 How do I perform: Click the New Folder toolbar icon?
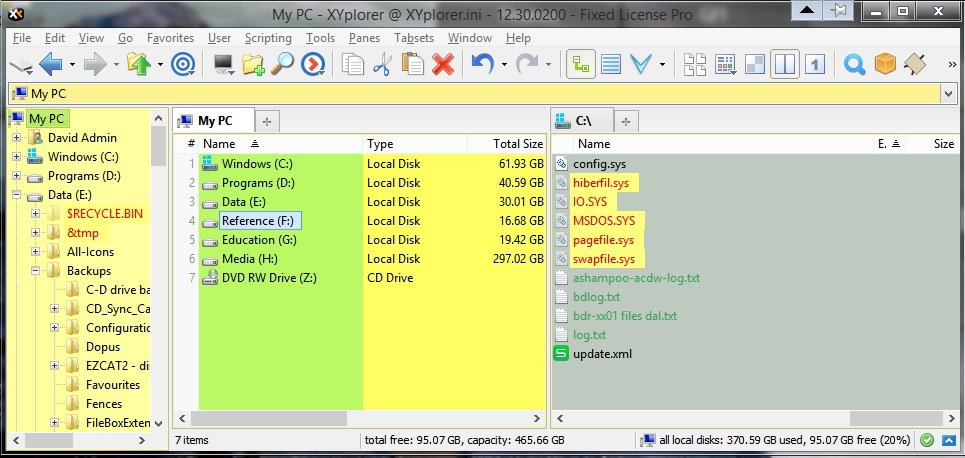click(x=253, y=65)
